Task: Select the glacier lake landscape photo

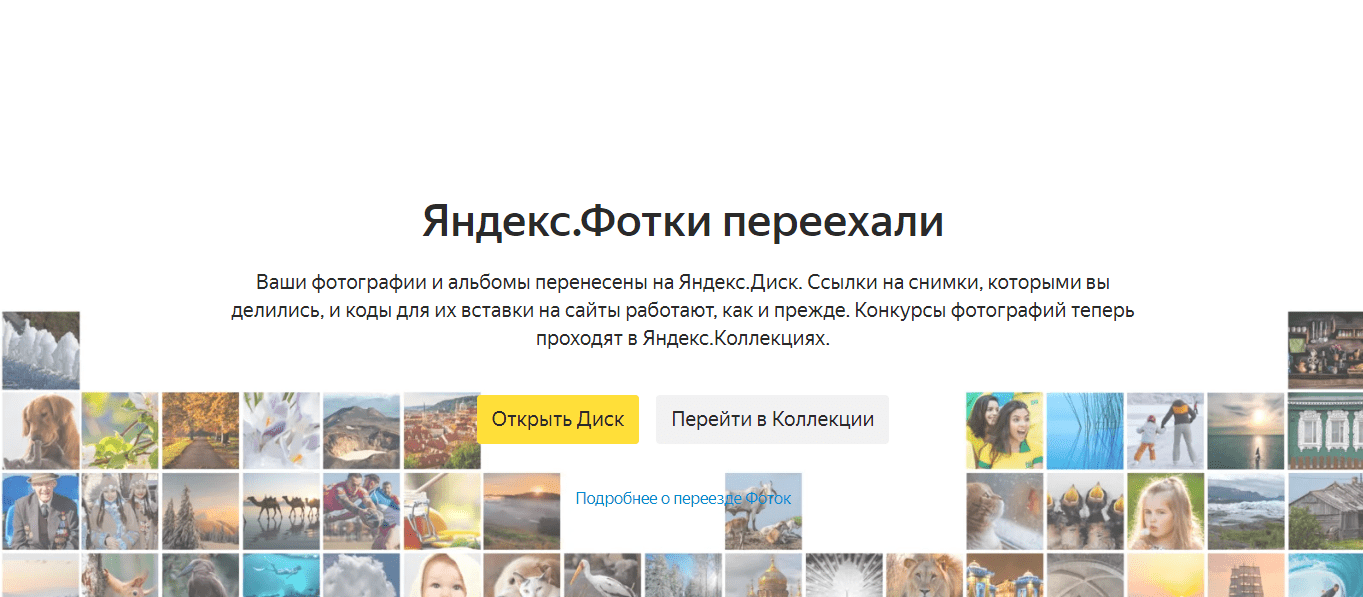Action: tap(1245, 511)
